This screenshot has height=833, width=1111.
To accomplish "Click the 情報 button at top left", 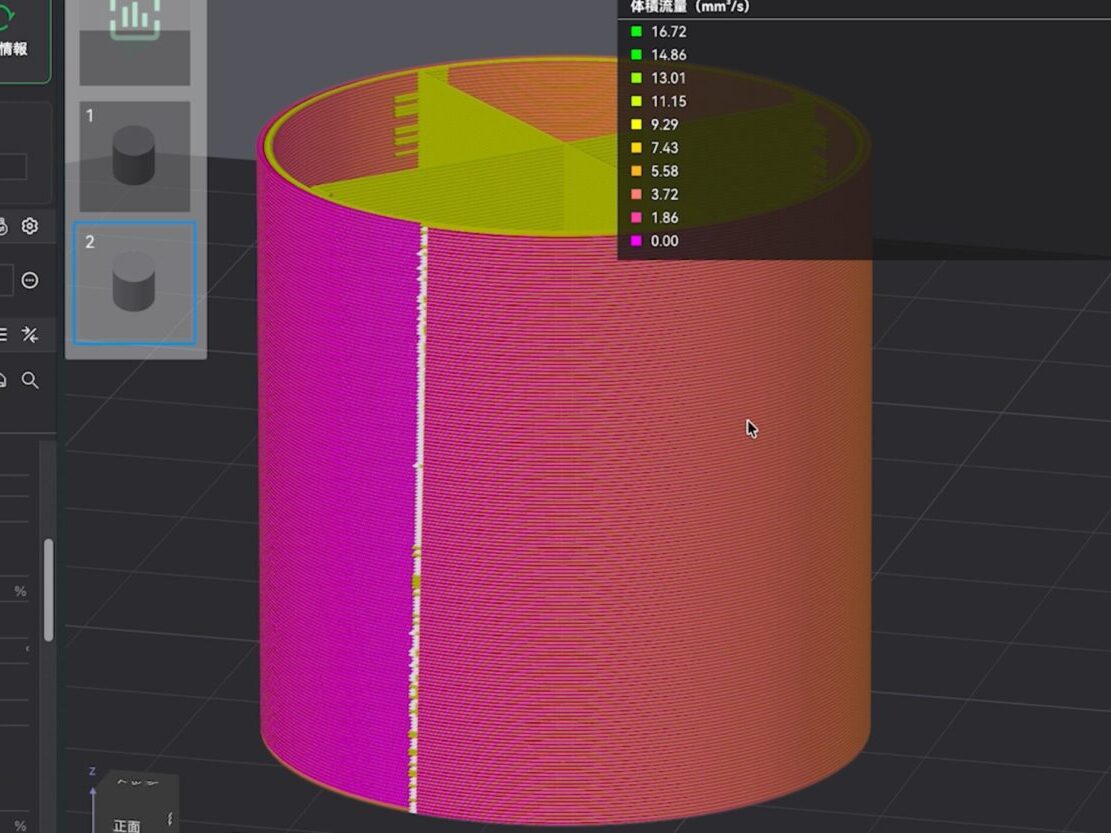I will [14, 48].
